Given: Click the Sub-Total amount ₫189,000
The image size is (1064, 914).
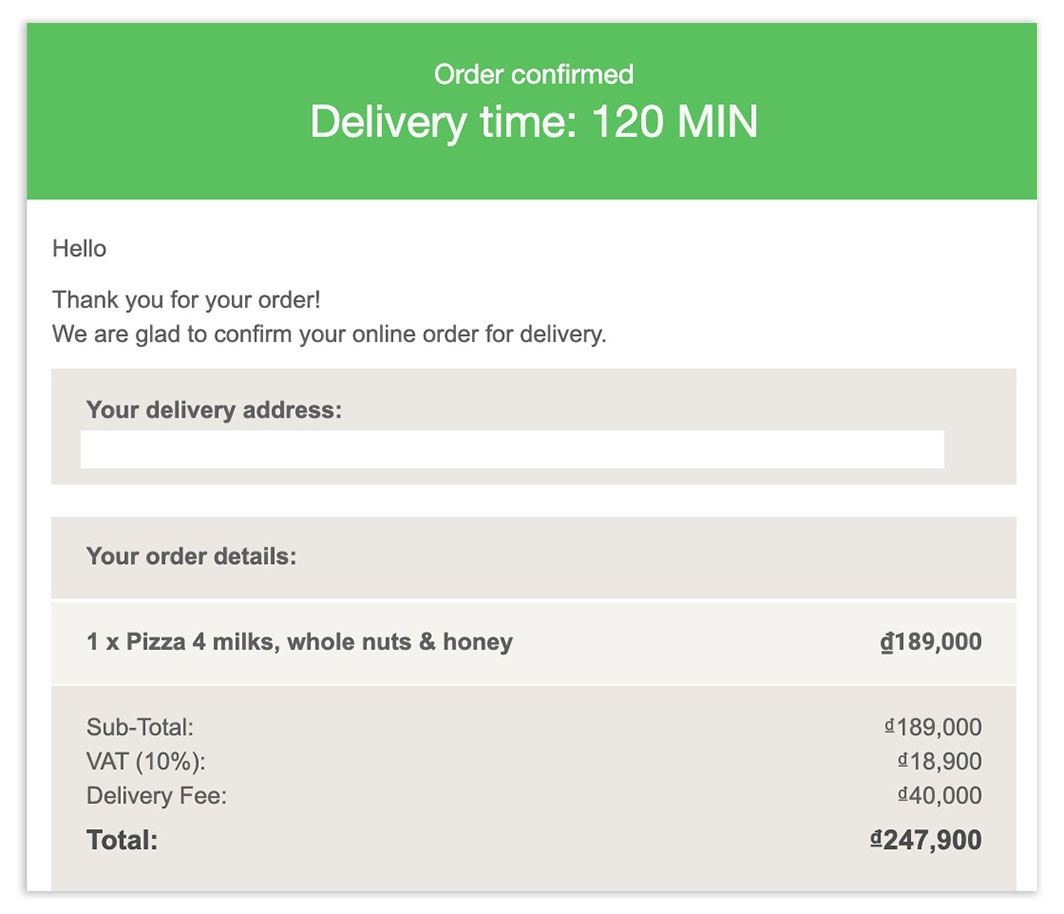Looking at the screenshot, I should click(x=933, y=727).
